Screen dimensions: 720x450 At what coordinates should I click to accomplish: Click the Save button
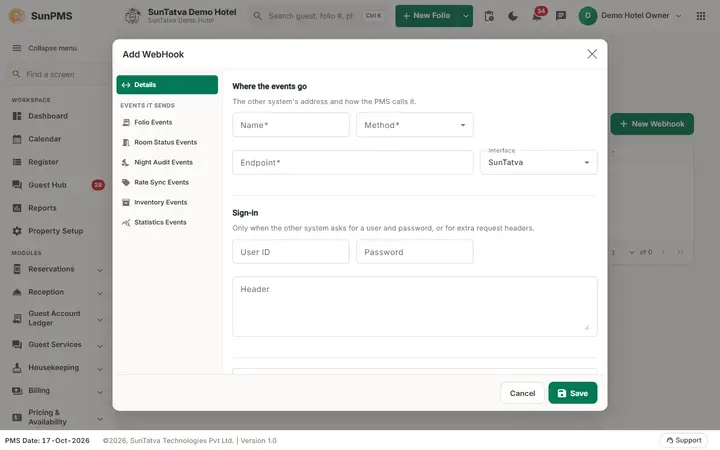(x=573, y=393)
